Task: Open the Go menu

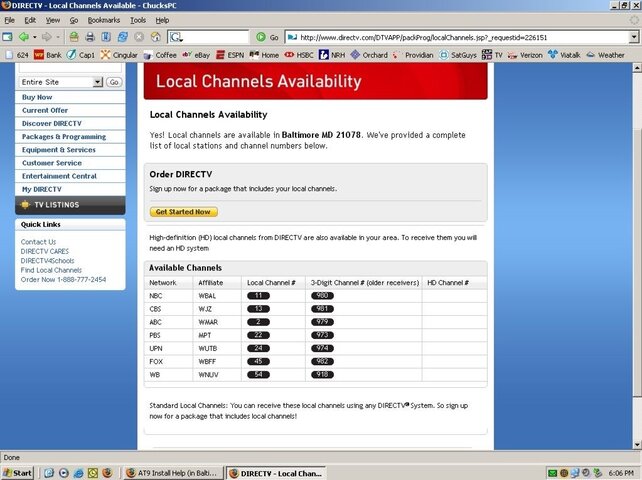Action: click(x=74, y=20)
